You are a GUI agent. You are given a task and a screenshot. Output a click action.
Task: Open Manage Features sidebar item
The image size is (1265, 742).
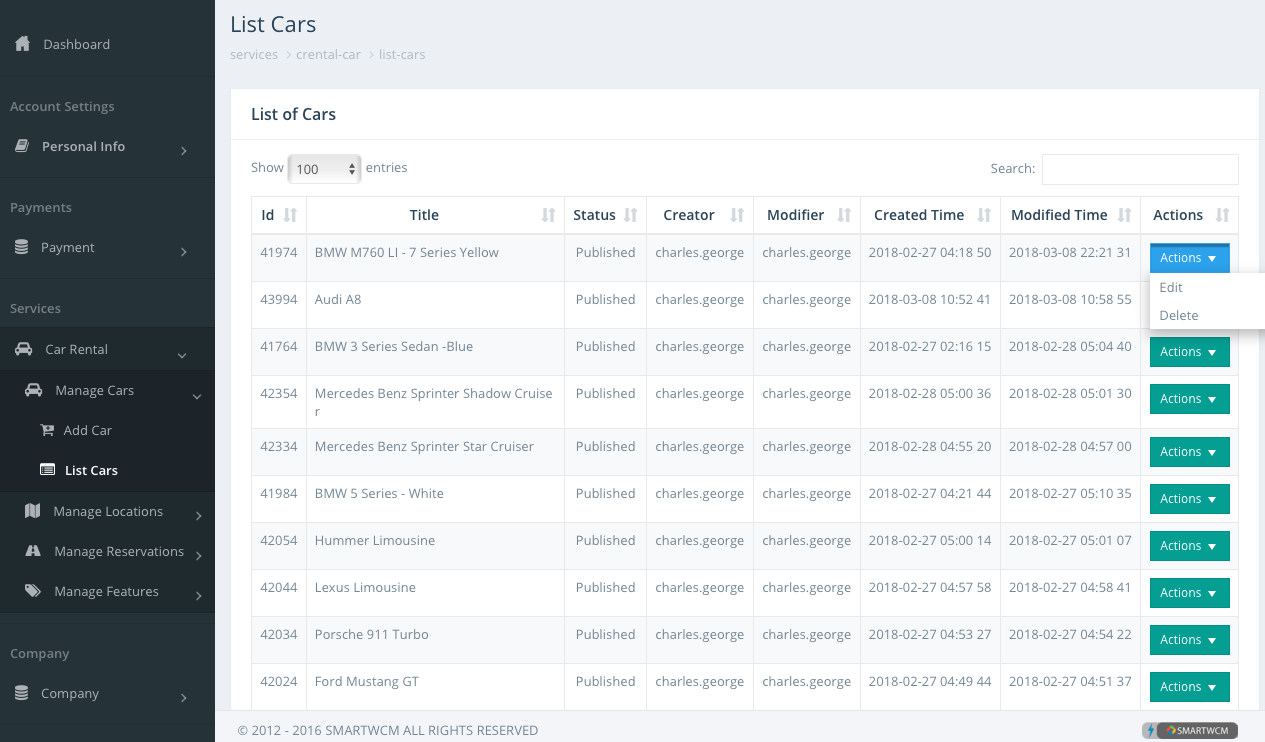[x=107, y=591]
